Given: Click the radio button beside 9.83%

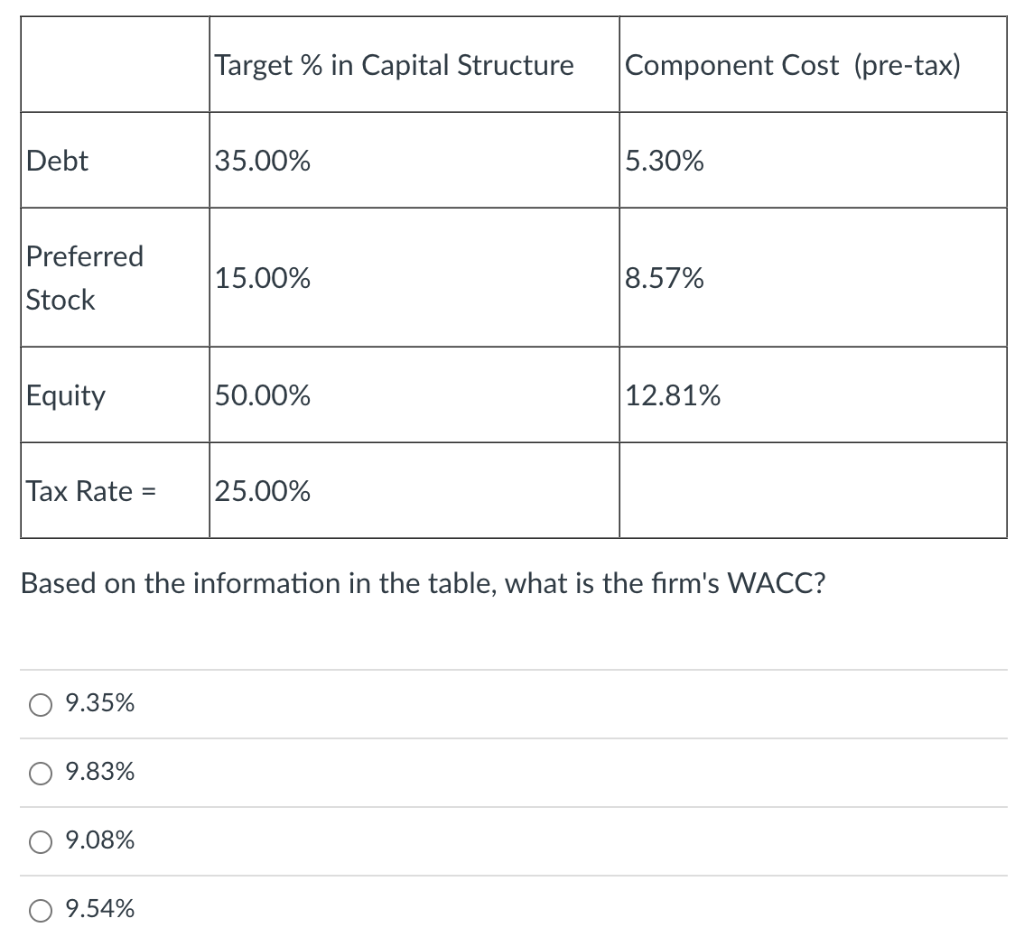Looking at the screenshot, I should tap(38, 771).
